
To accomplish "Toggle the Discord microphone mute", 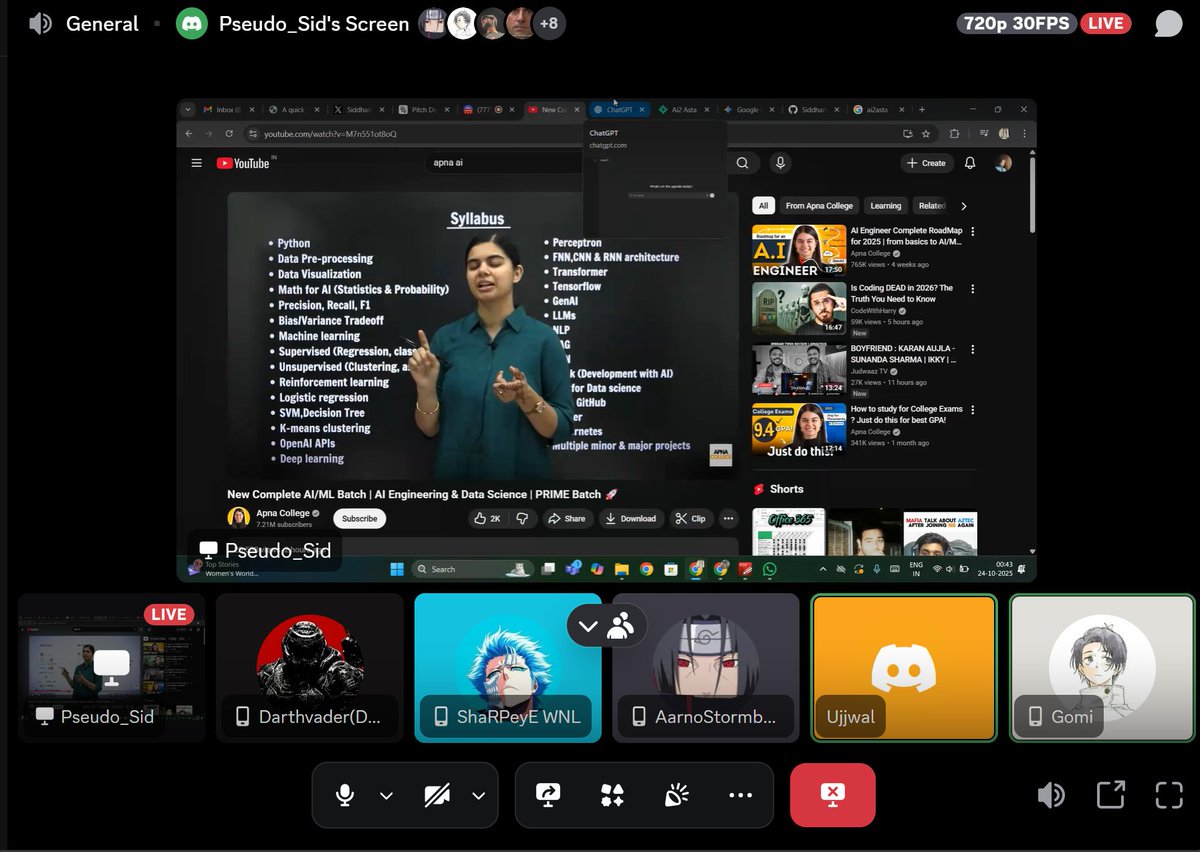I will point(345,795).
